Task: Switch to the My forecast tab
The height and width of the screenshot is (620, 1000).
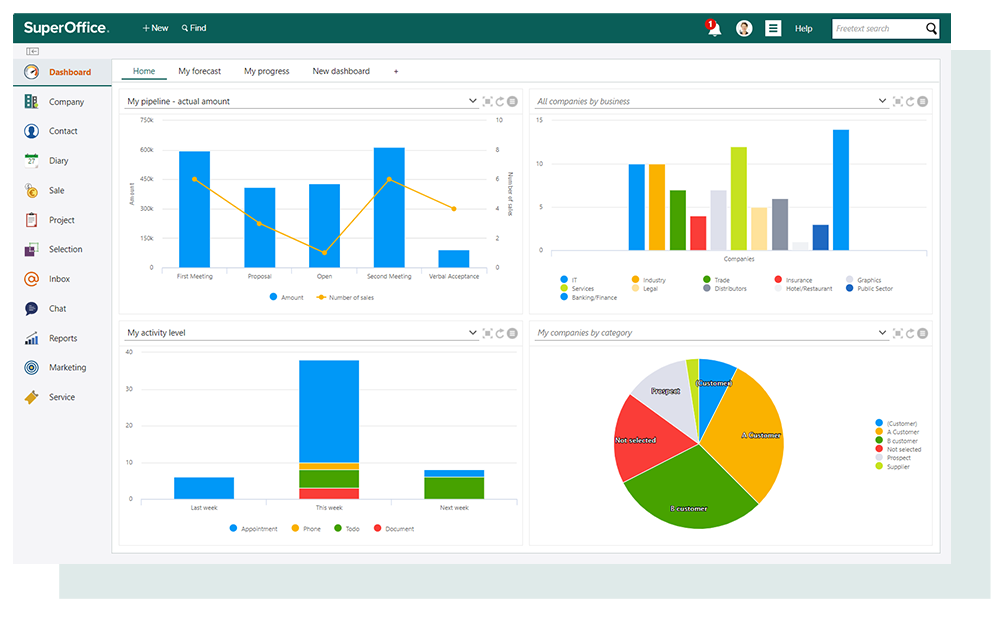Action: [x=199, y=71]
